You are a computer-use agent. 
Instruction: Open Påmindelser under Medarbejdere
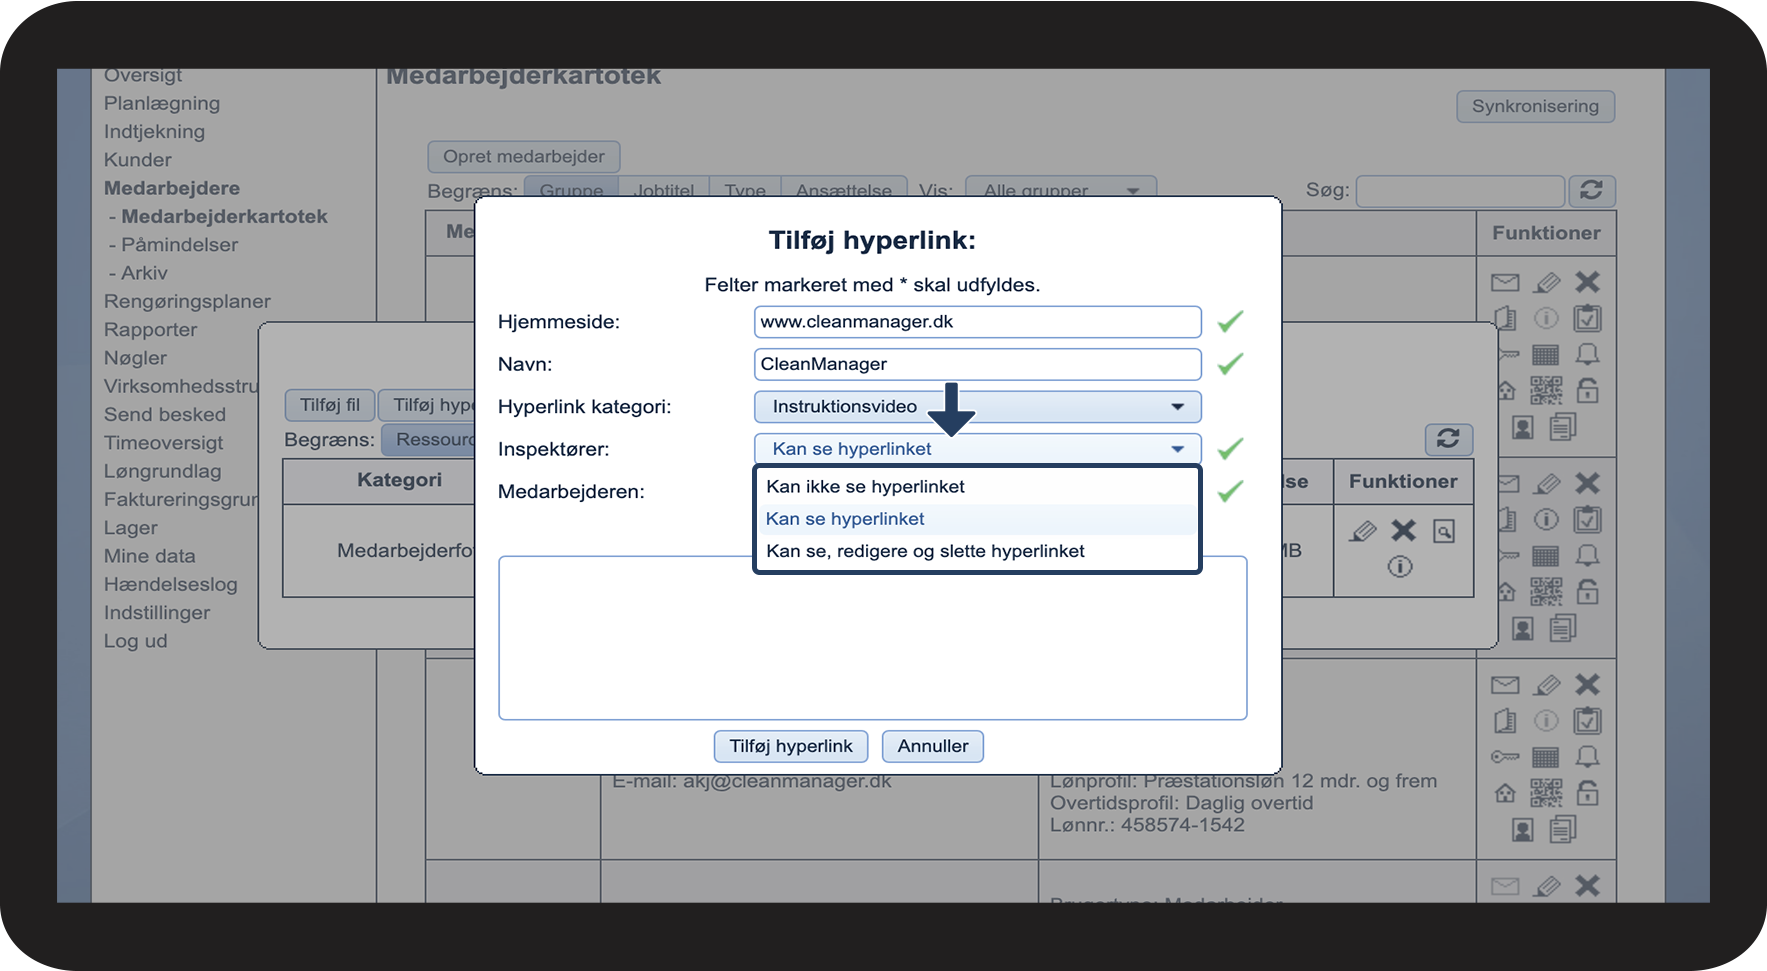[179, 245]
